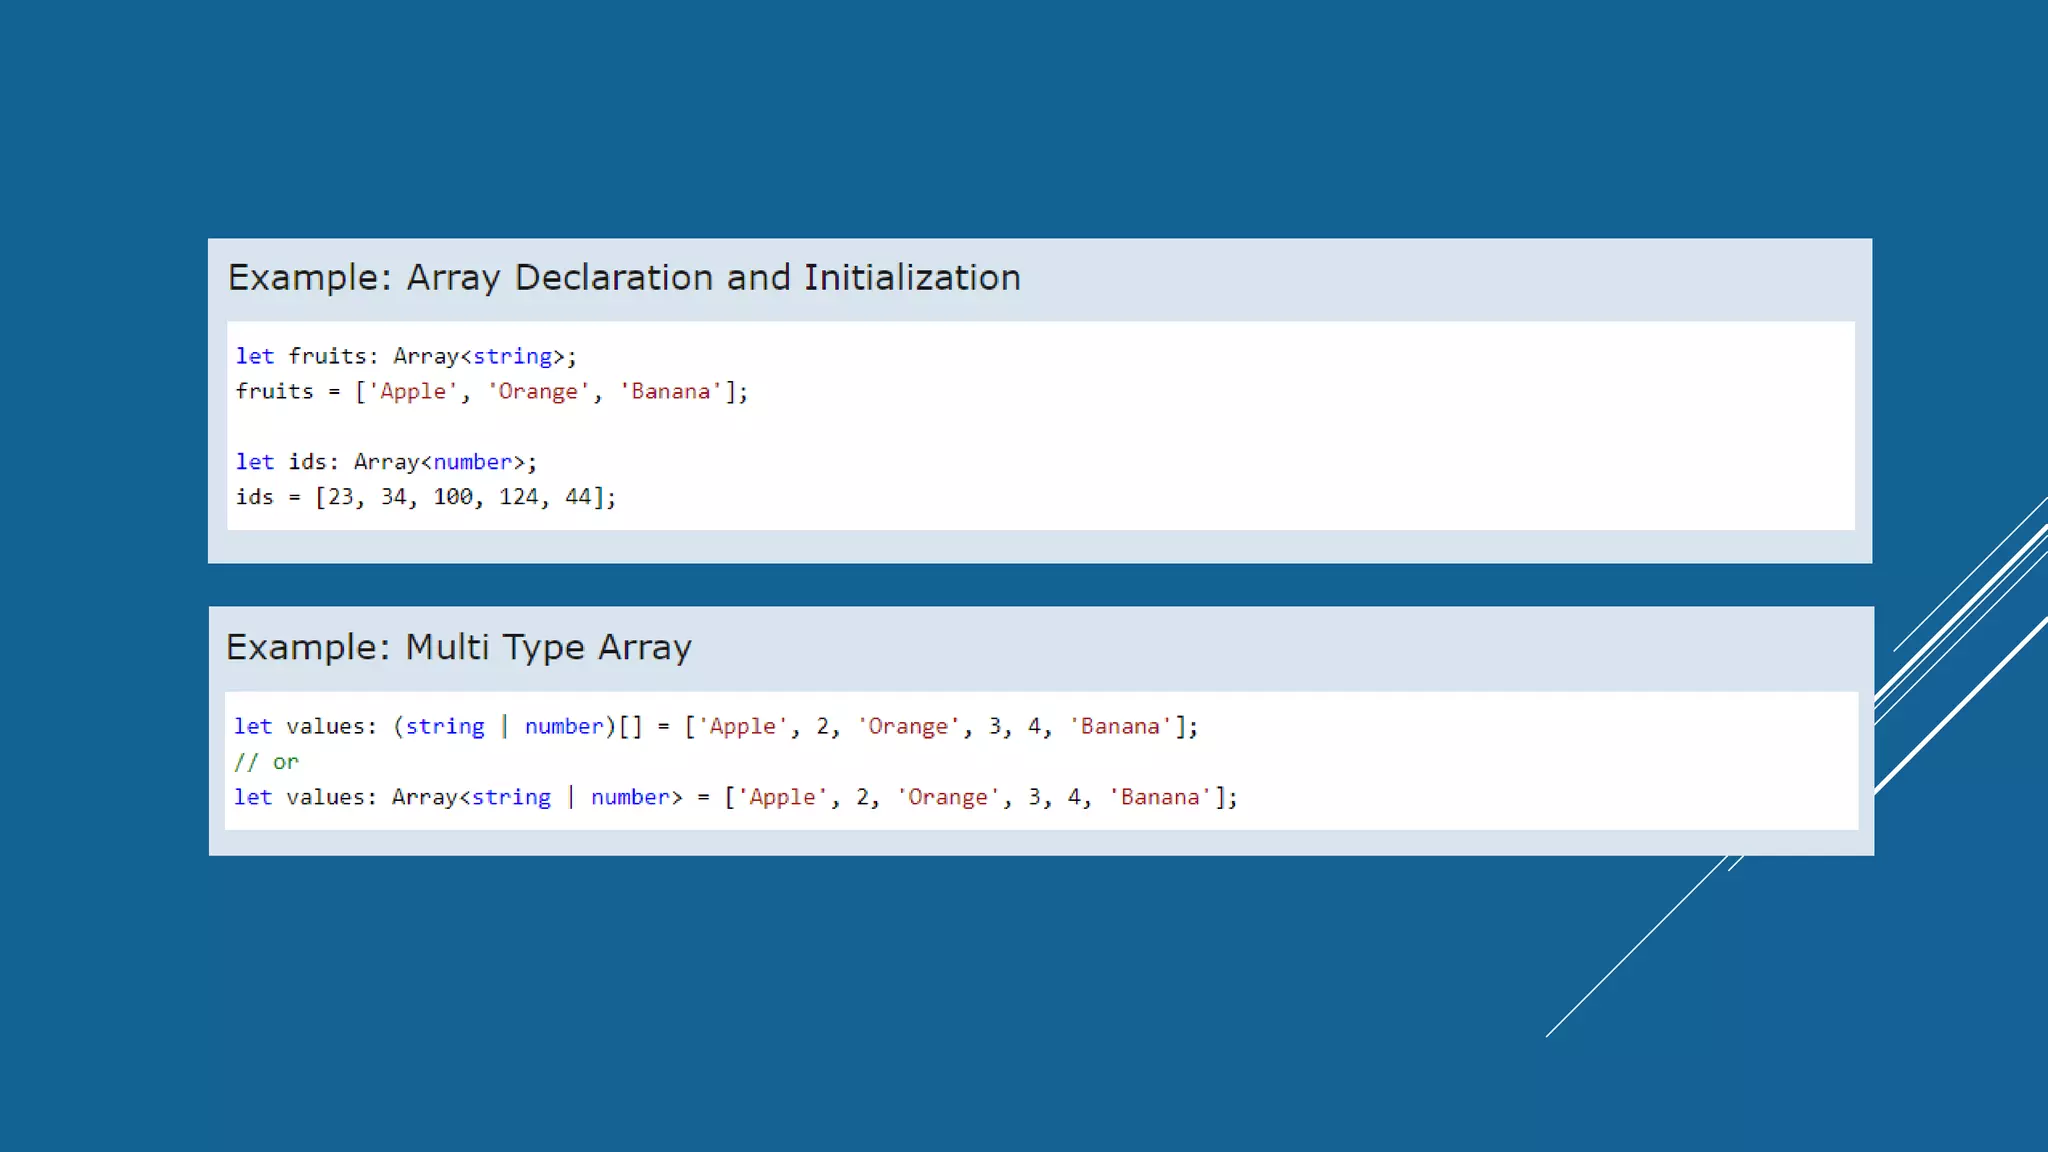Click the 'number' keyword in Array<number>
2048x1152 pixels.
click(x=472, y=462)
